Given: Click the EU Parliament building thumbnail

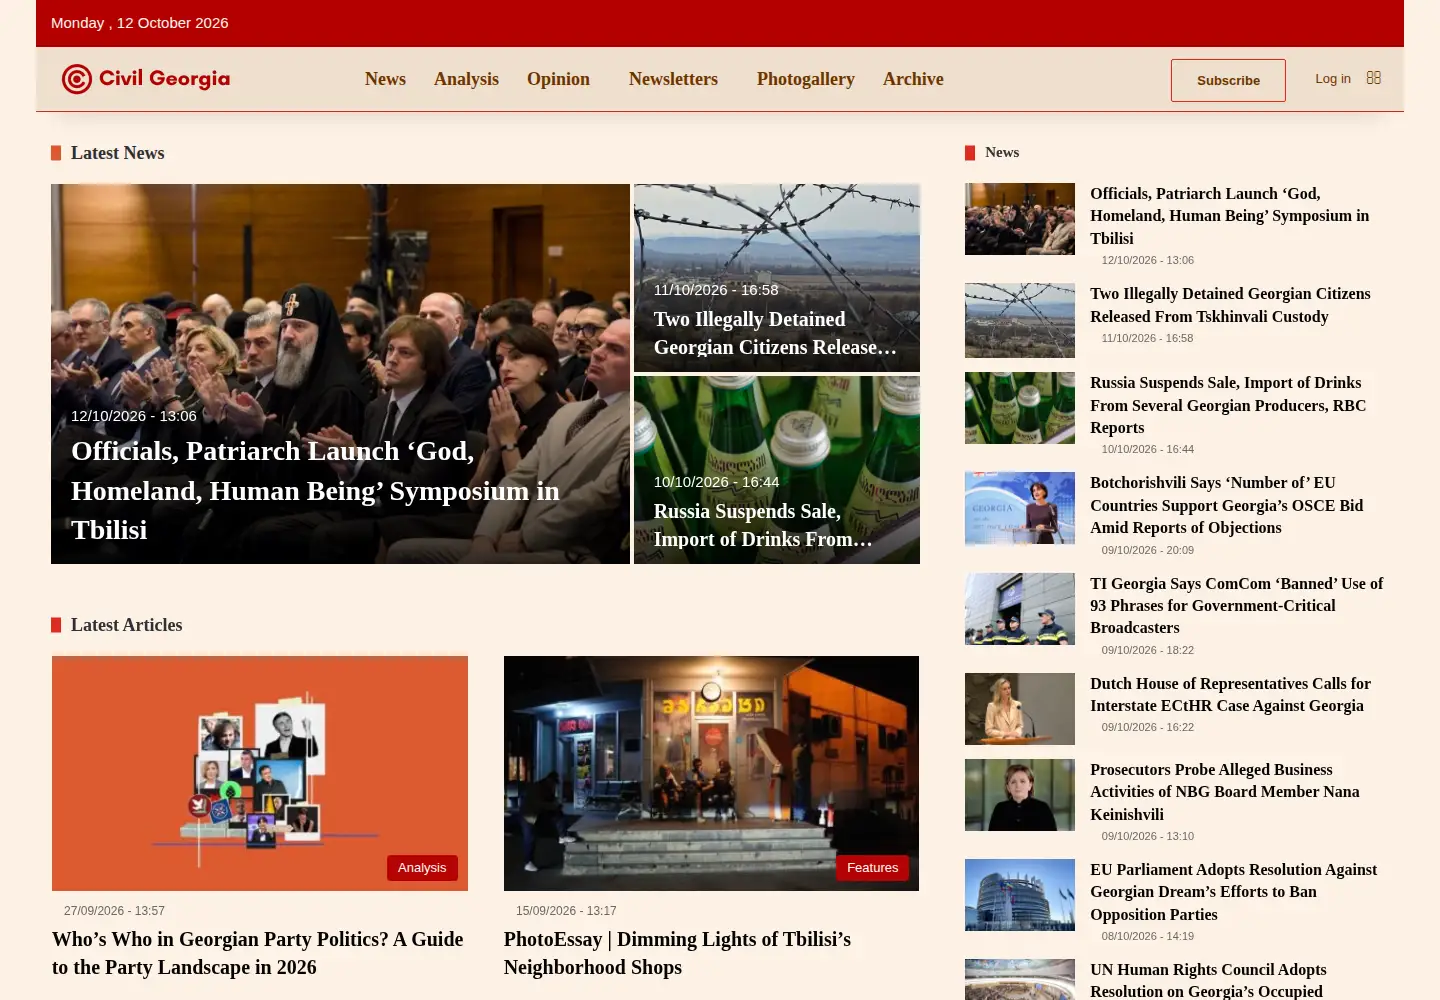Looking at the screenshot, I should (1020, 895).
